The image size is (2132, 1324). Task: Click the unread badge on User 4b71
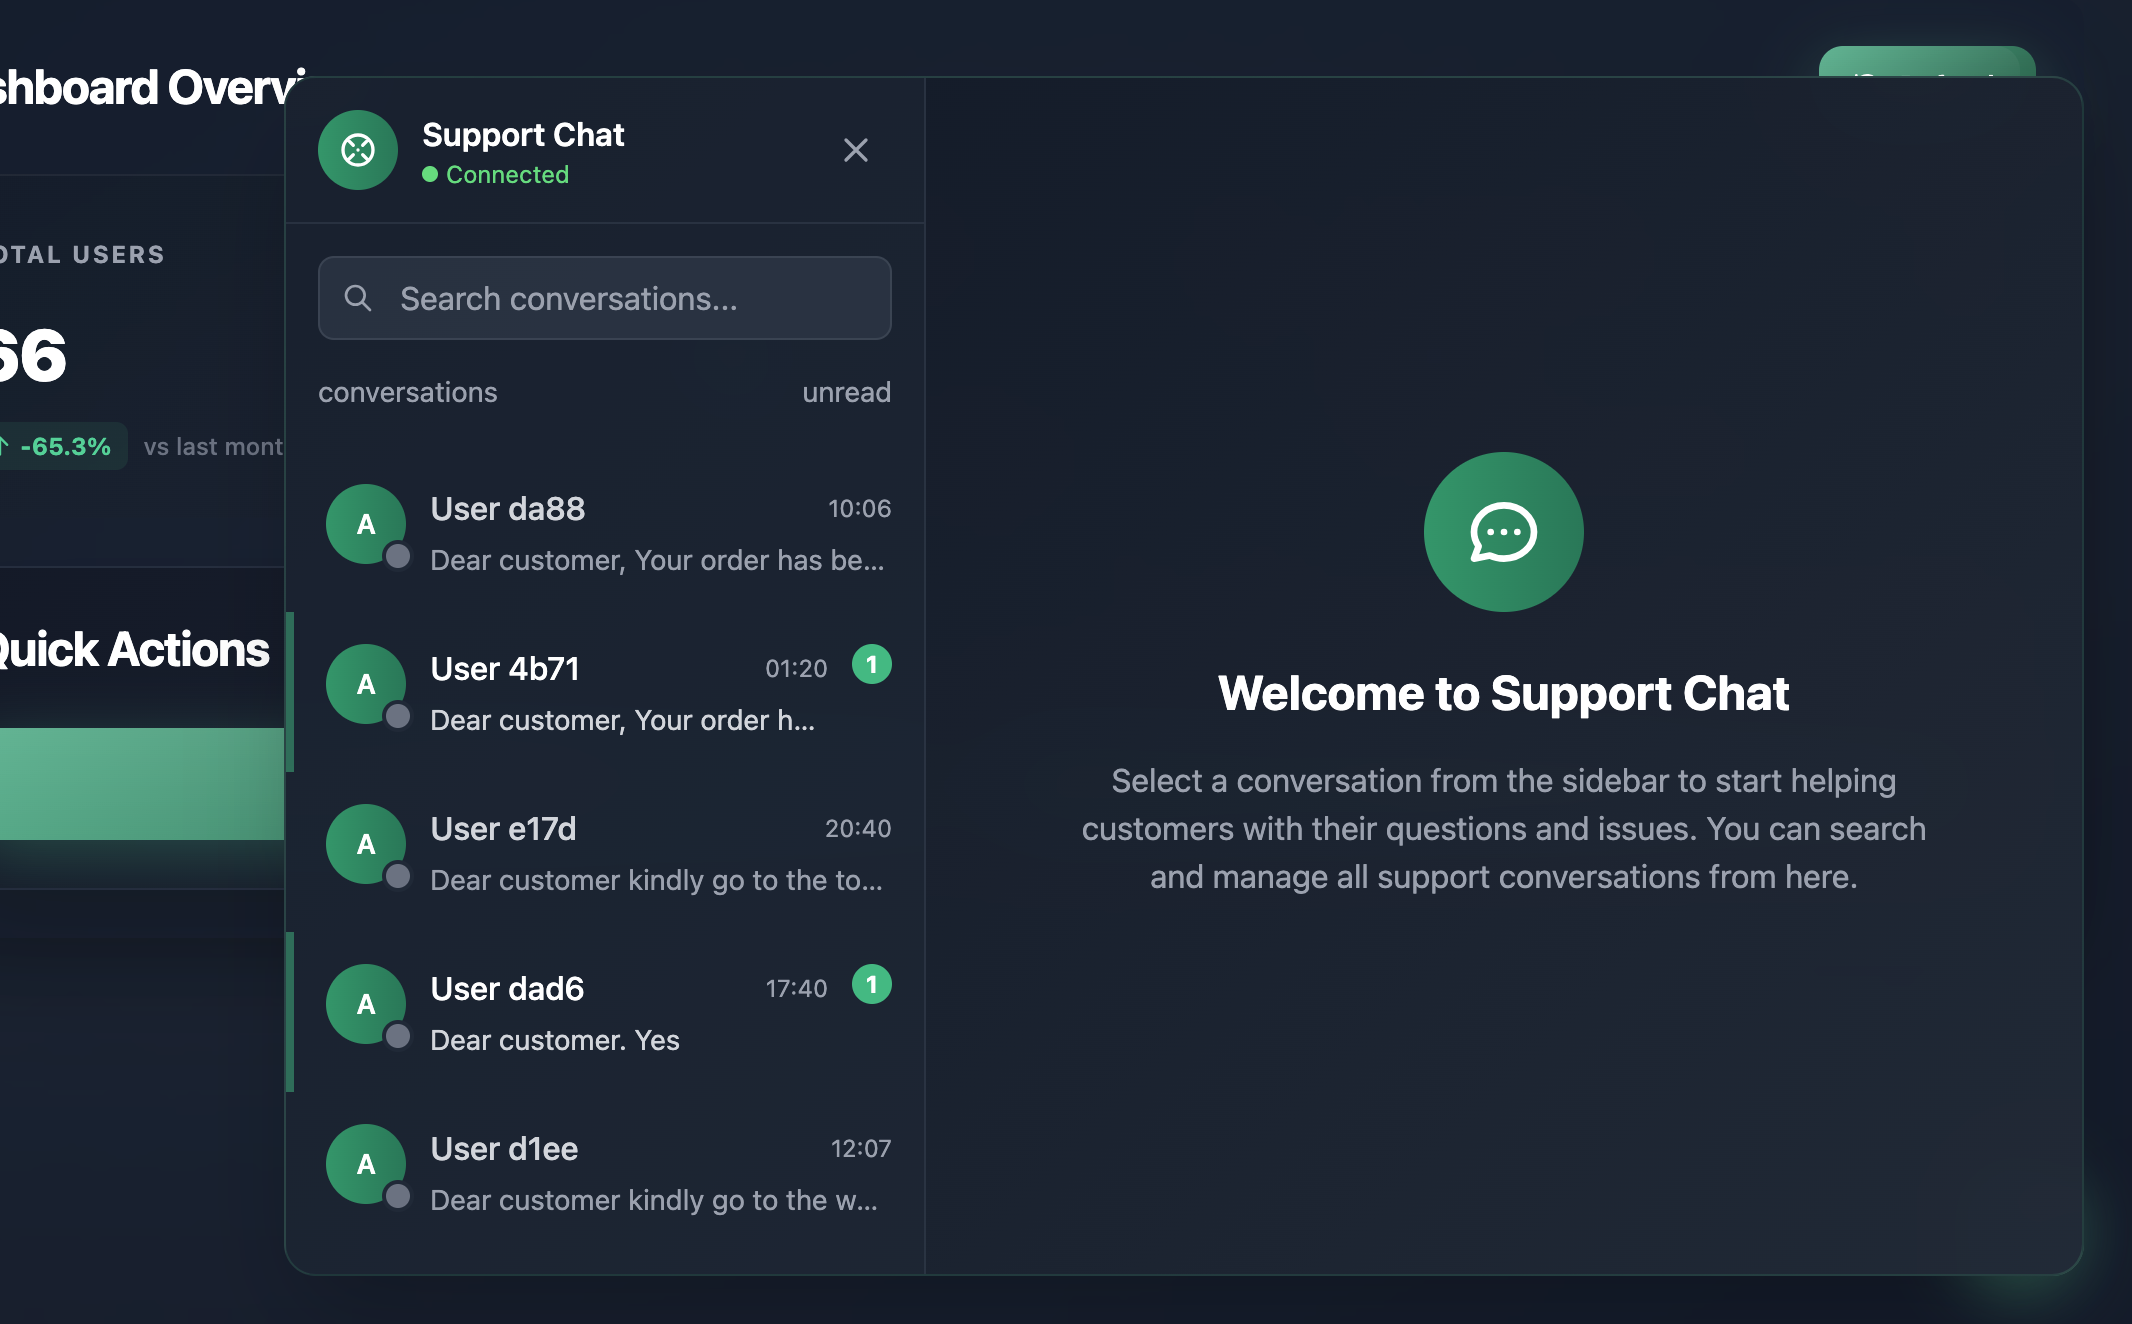click(871, 664)
